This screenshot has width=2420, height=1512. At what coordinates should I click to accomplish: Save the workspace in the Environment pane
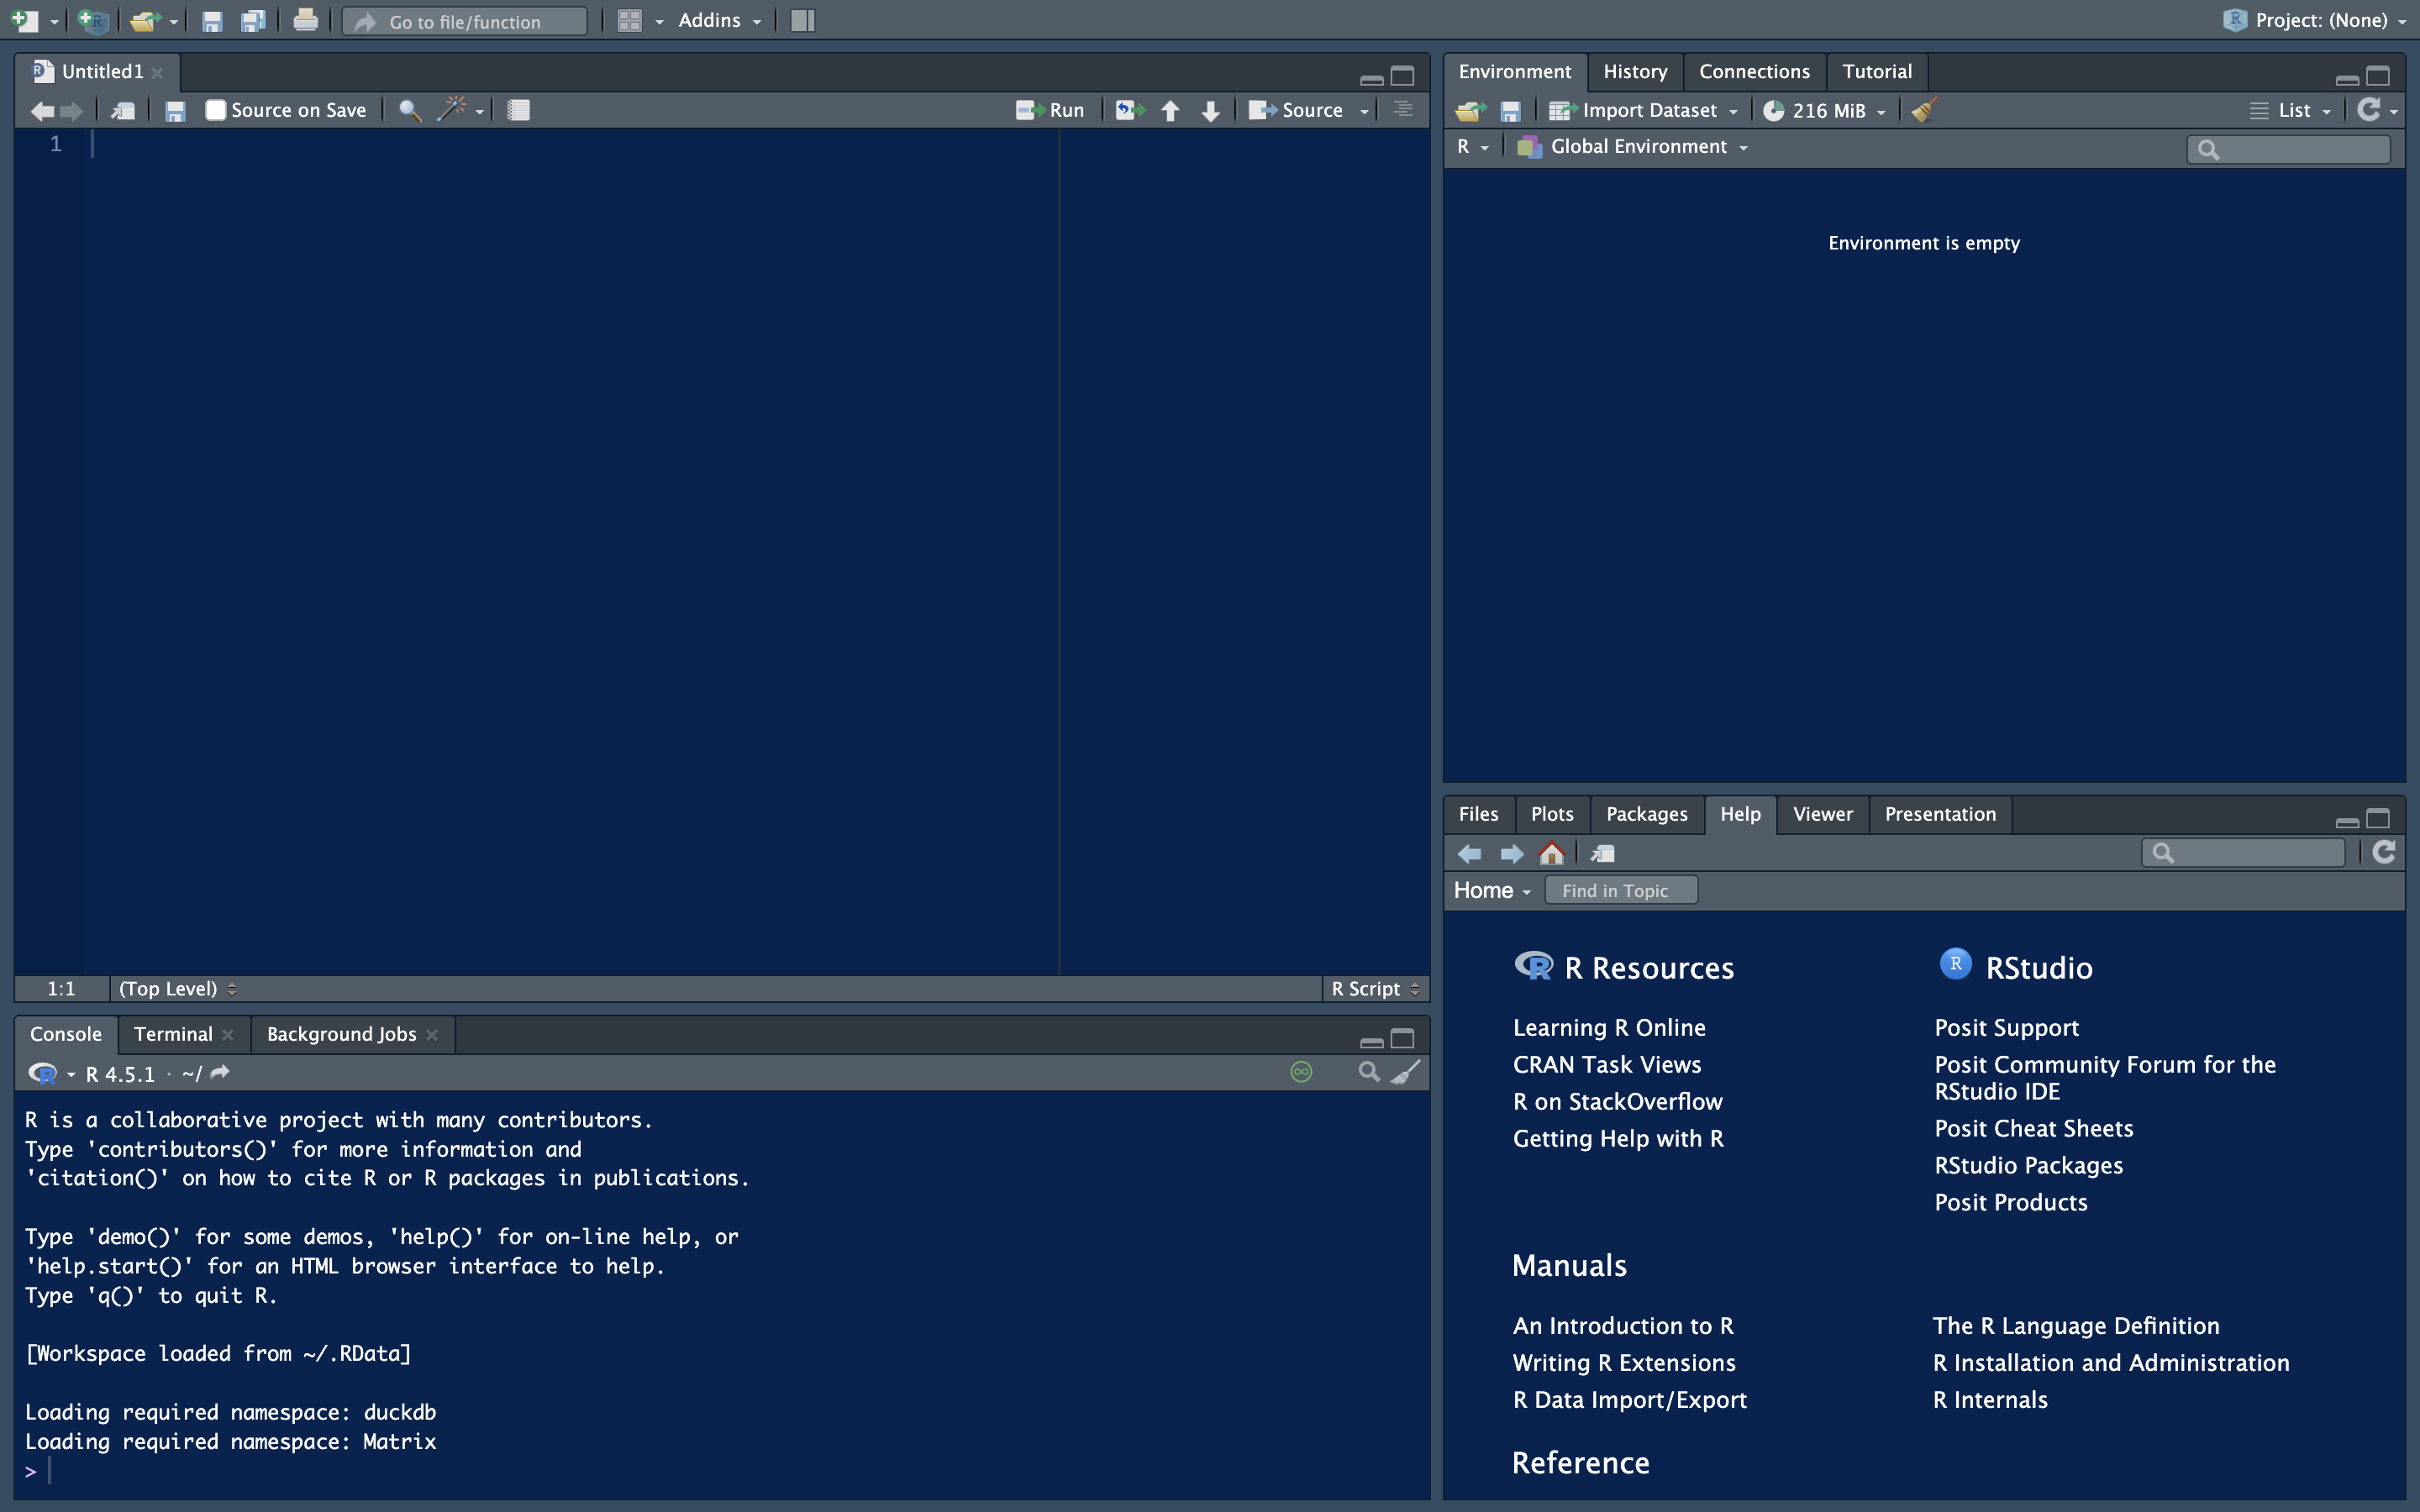tap(1510, 110)
